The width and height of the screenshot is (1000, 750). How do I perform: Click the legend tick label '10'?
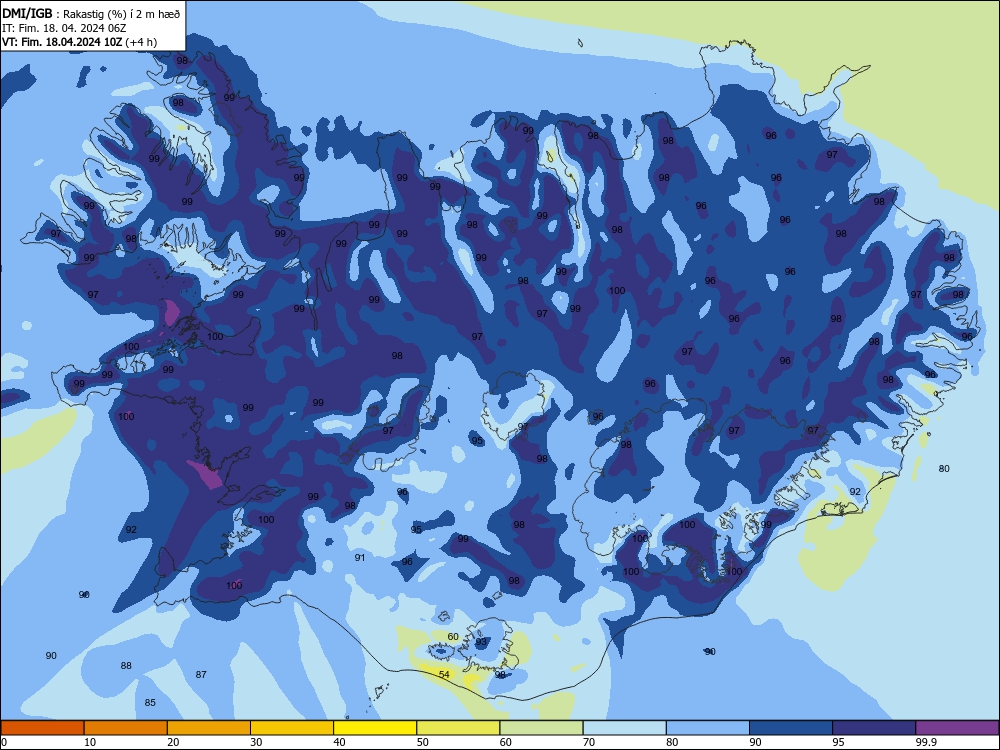coord(90,742)
